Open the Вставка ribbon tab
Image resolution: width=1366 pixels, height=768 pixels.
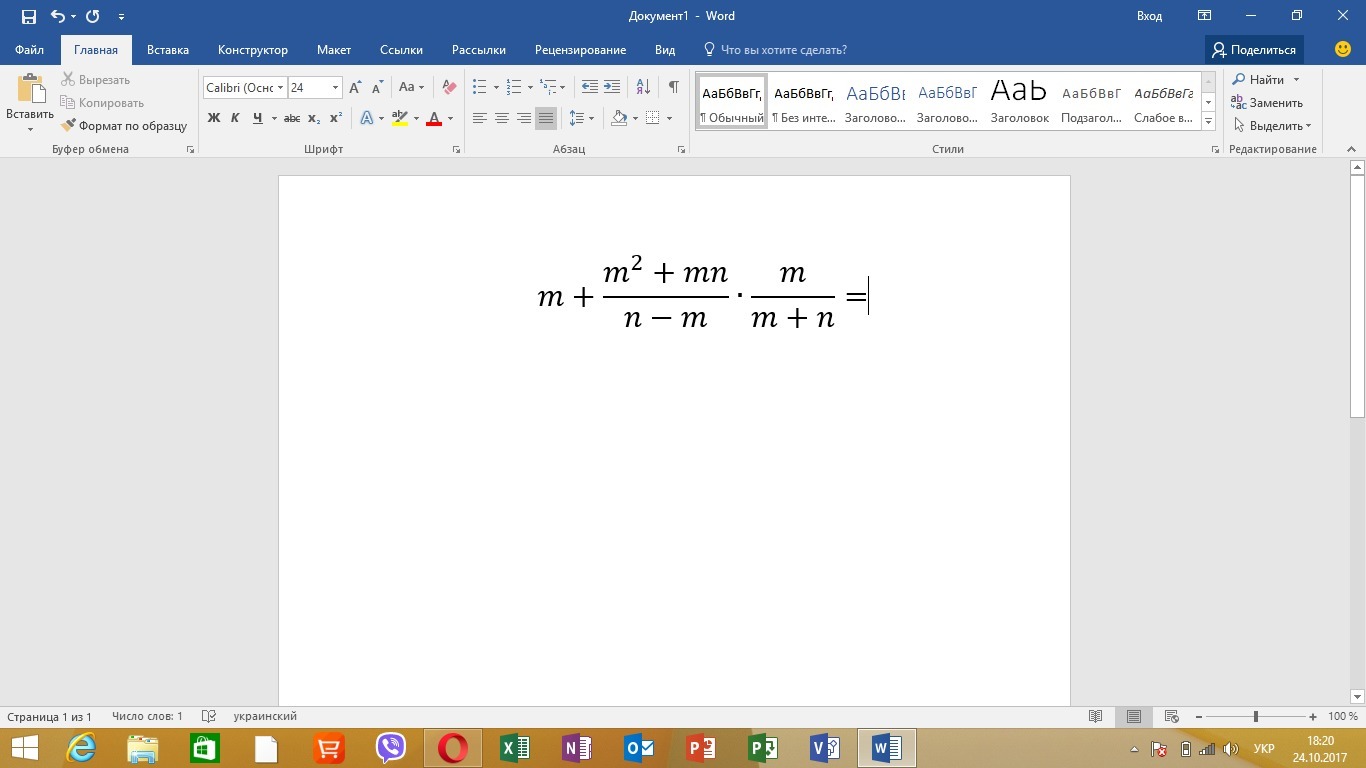click(167, 50)
